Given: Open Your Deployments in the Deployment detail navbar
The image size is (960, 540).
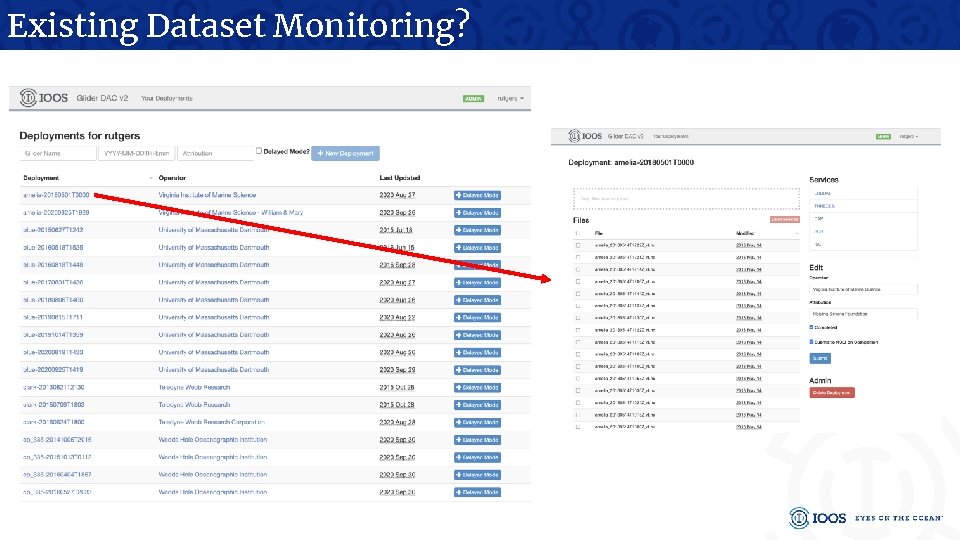Looking at the screenshot, I should [670, 137].
